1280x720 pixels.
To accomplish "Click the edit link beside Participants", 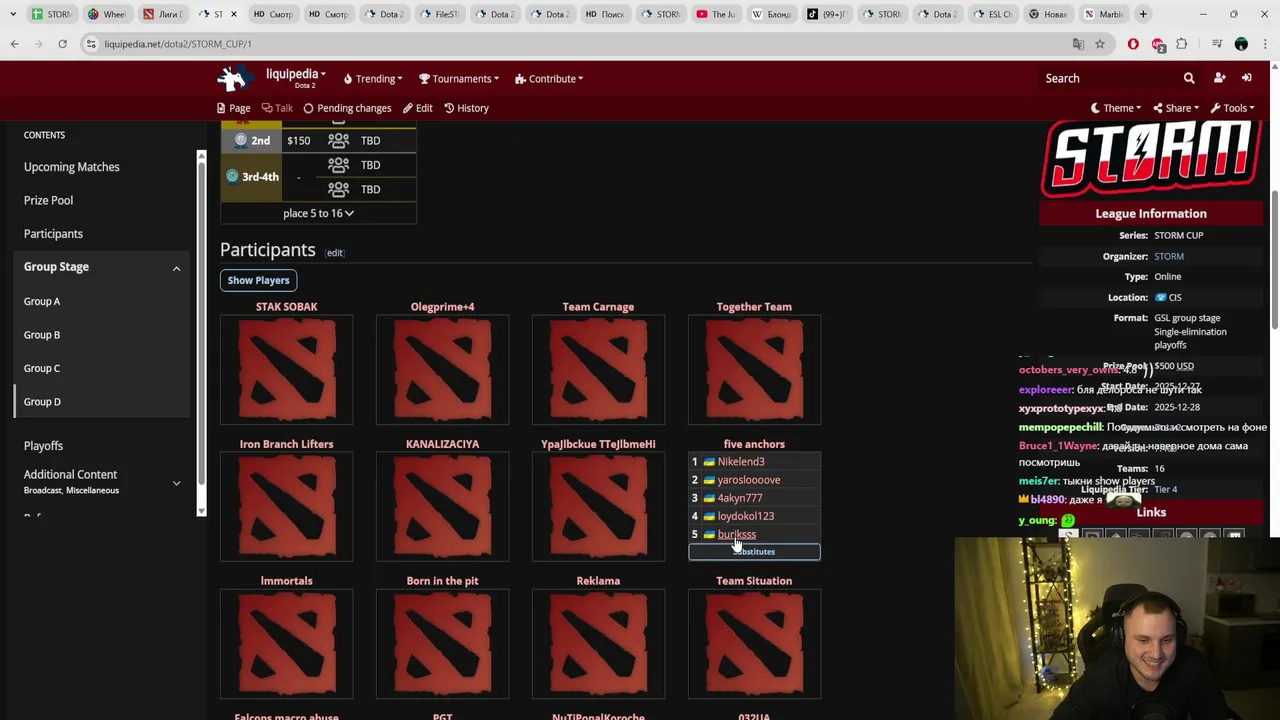I will (334, 253).
